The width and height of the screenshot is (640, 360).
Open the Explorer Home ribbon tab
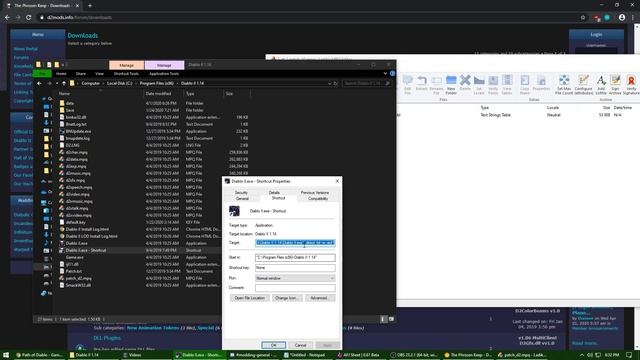coord(61,73)
